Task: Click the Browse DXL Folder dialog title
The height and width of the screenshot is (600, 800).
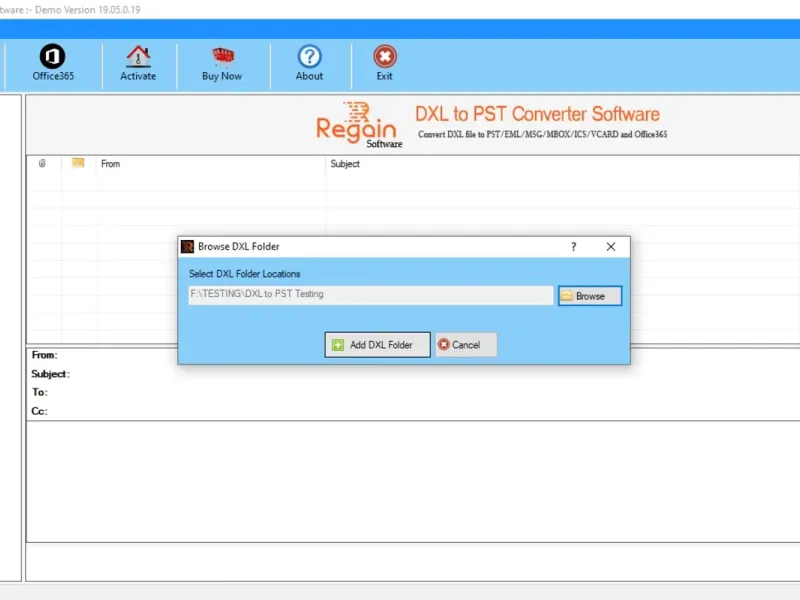Action: point(238,246)
